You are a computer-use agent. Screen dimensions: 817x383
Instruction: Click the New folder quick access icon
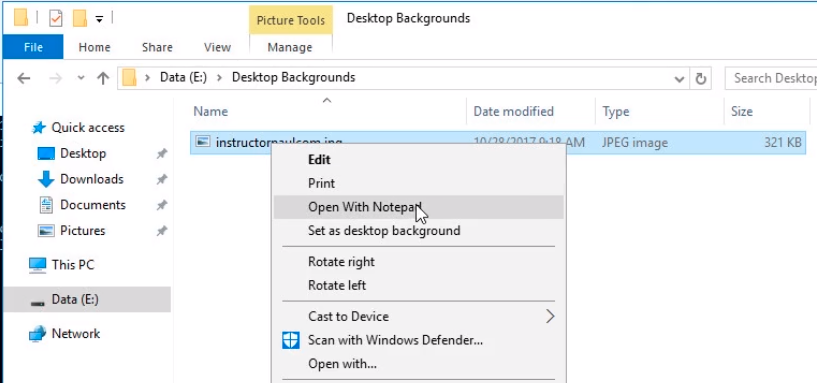(x=80, y=18)
